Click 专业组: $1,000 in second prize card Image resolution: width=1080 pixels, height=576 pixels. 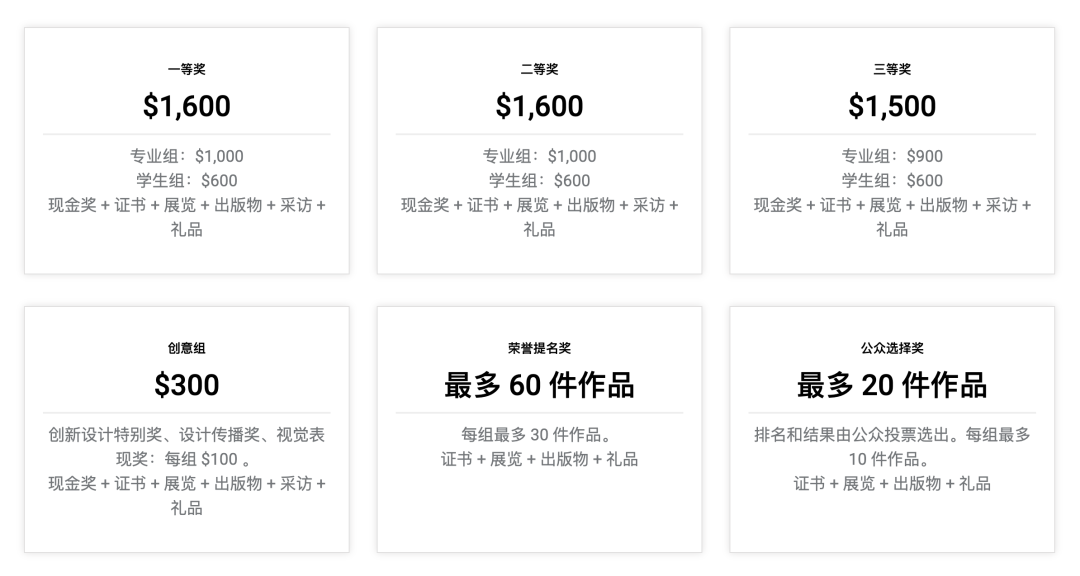tap(539, 156)
